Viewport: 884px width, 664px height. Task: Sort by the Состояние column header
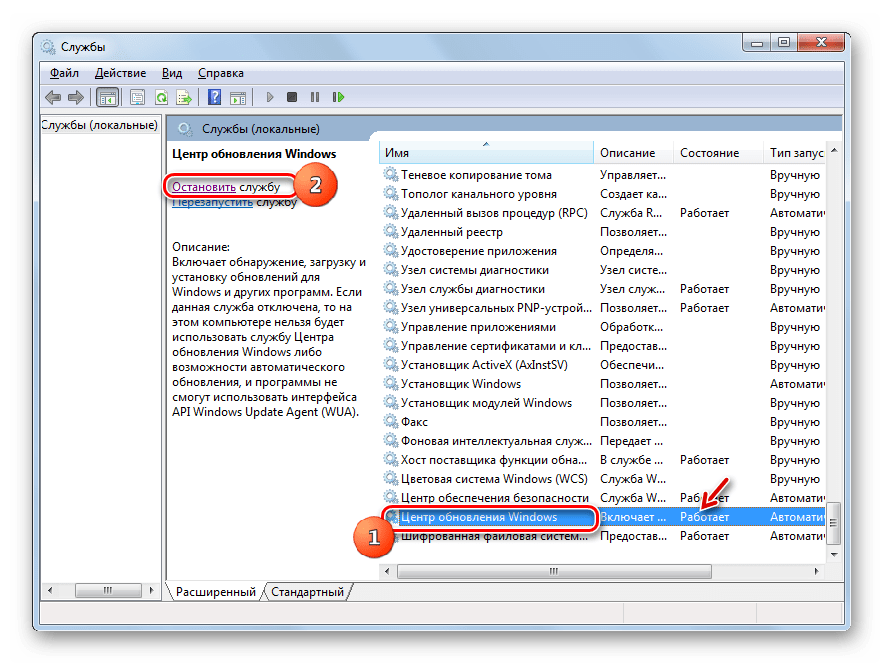coord(719,153)
